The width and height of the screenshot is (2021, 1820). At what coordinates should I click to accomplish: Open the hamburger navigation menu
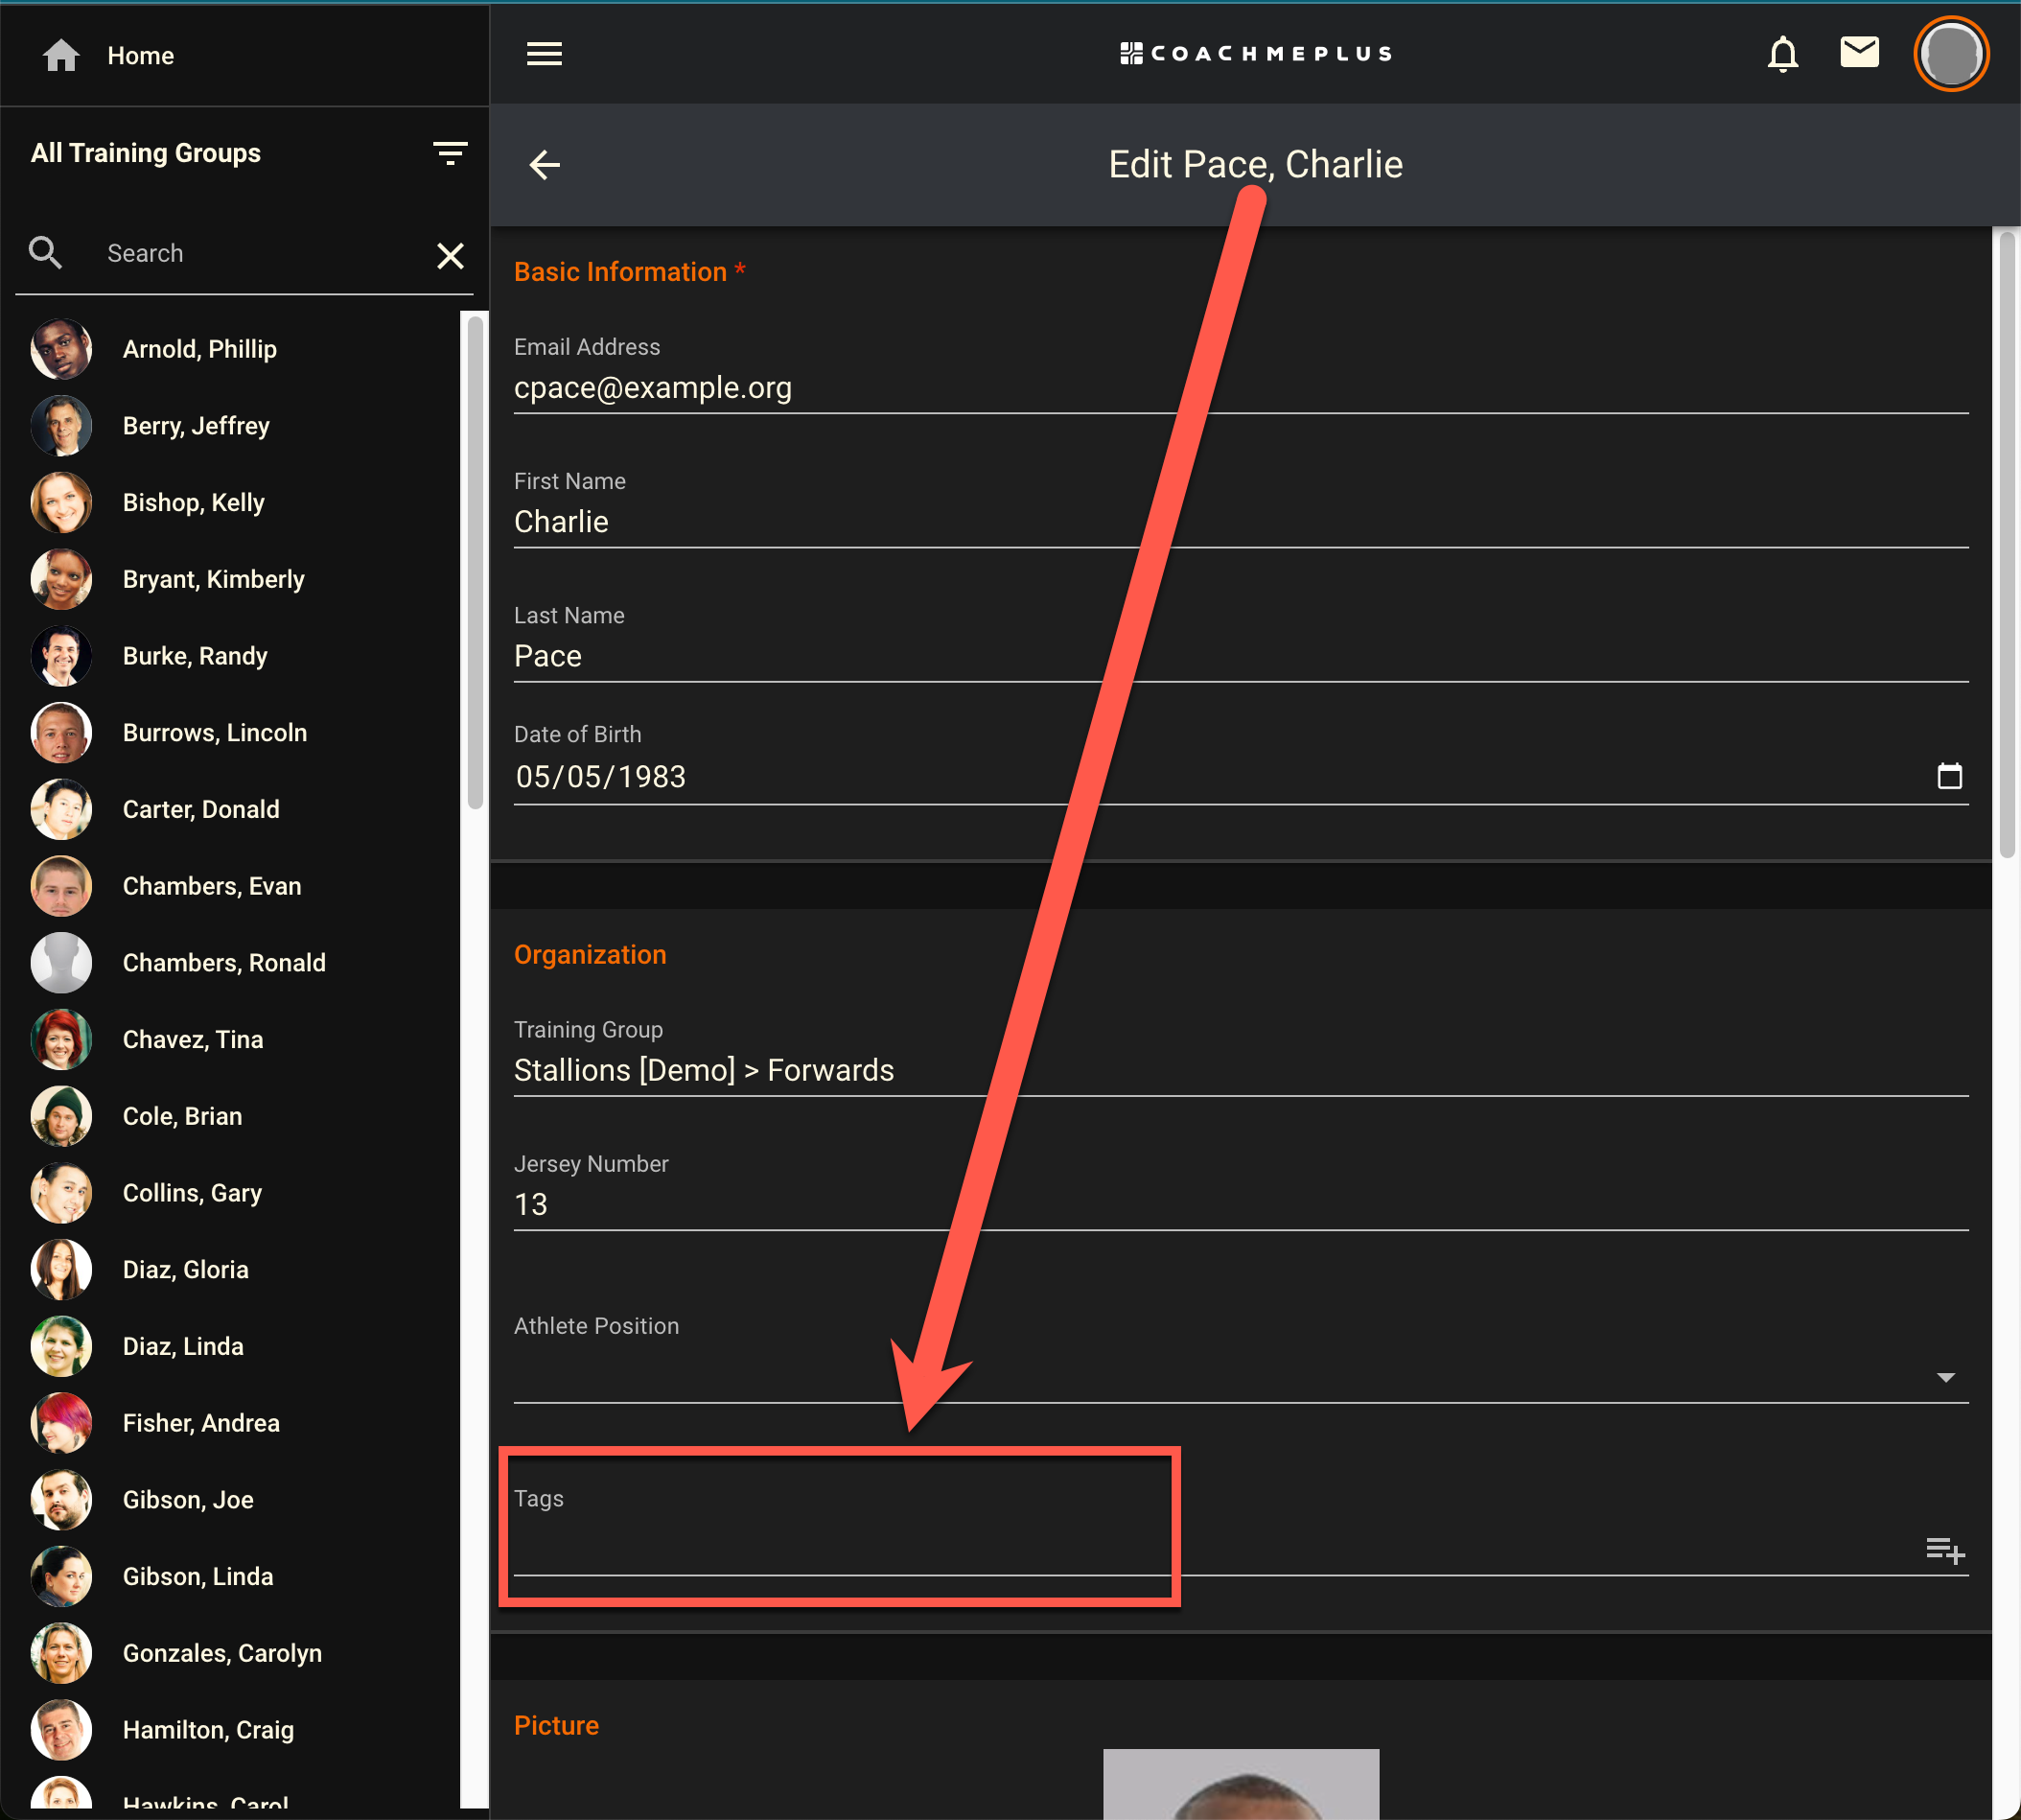click(x=544, y=54)
